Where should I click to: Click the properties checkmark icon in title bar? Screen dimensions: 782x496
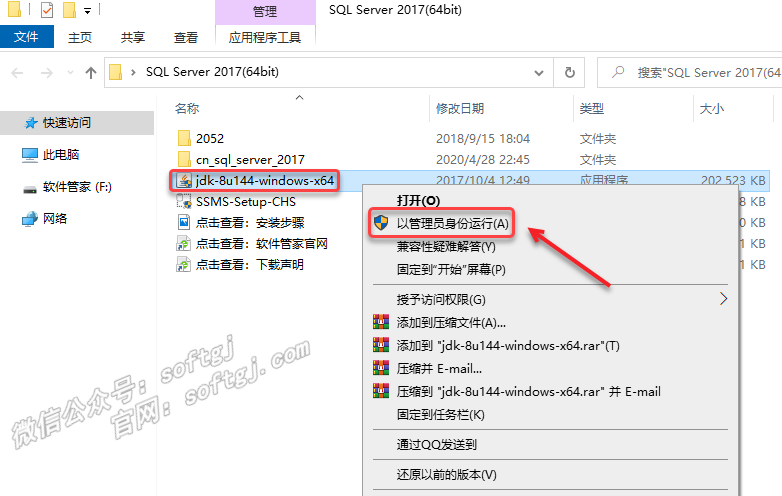pyautogui.click(x=46, y=10)
